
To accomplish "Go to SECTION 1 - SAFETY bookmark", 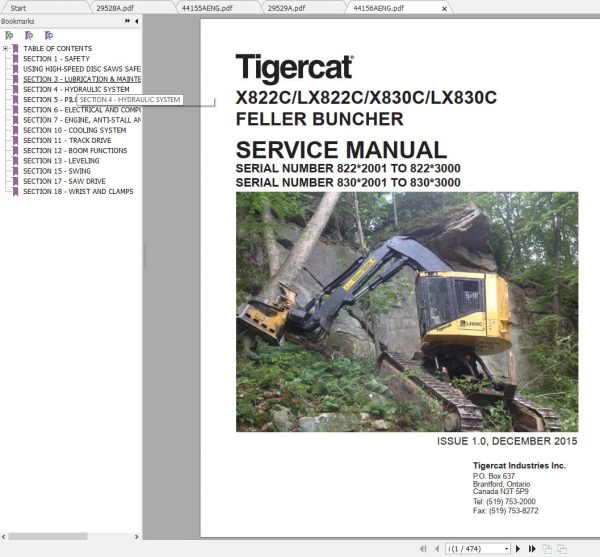I will [56, 59].
